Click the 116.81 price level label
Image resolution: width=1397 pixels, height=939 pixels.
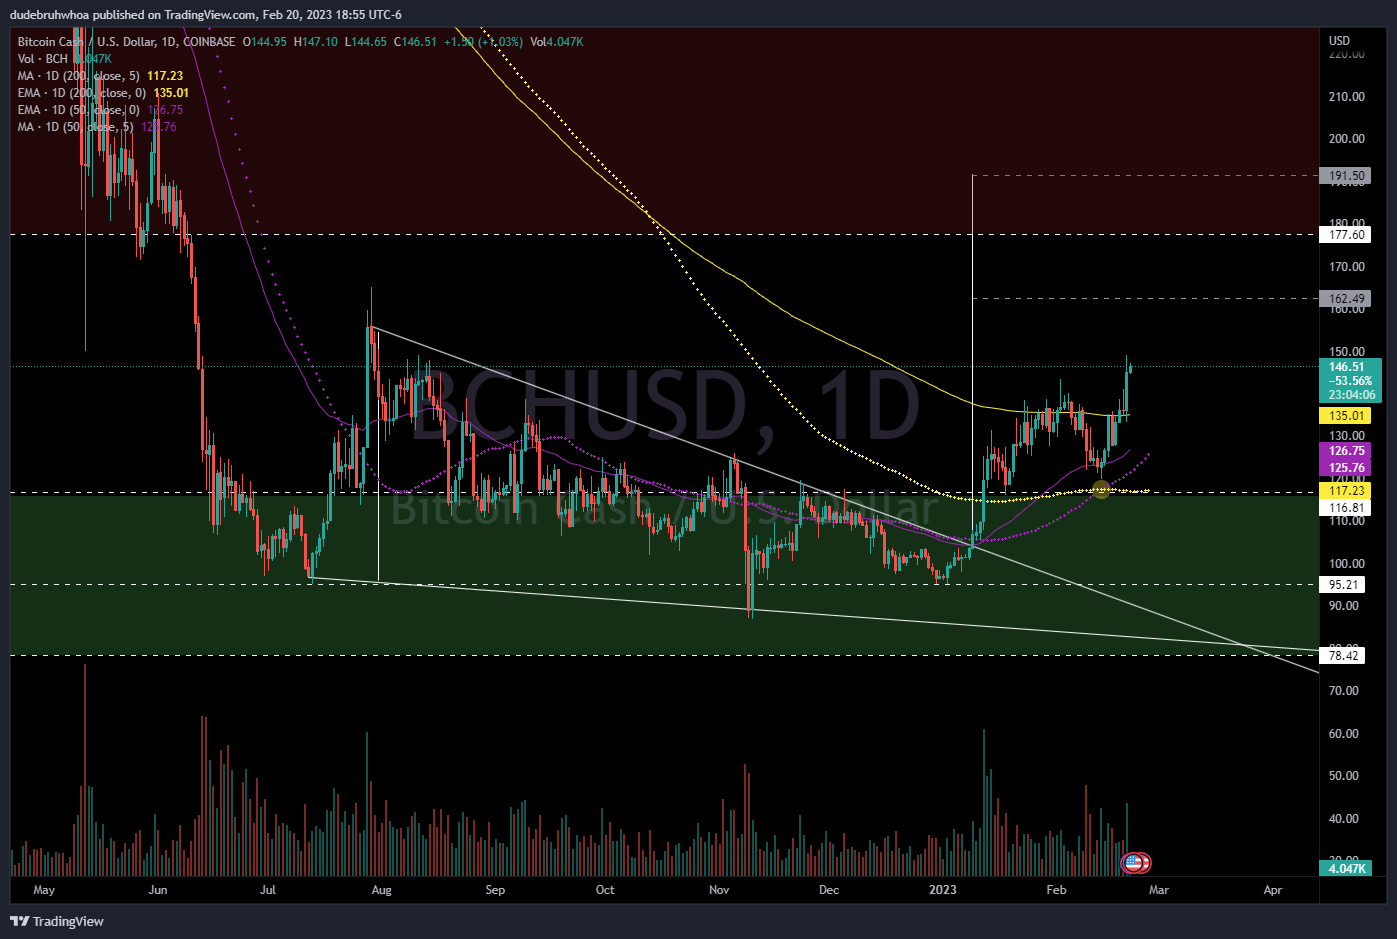[x=1344, y=508]
